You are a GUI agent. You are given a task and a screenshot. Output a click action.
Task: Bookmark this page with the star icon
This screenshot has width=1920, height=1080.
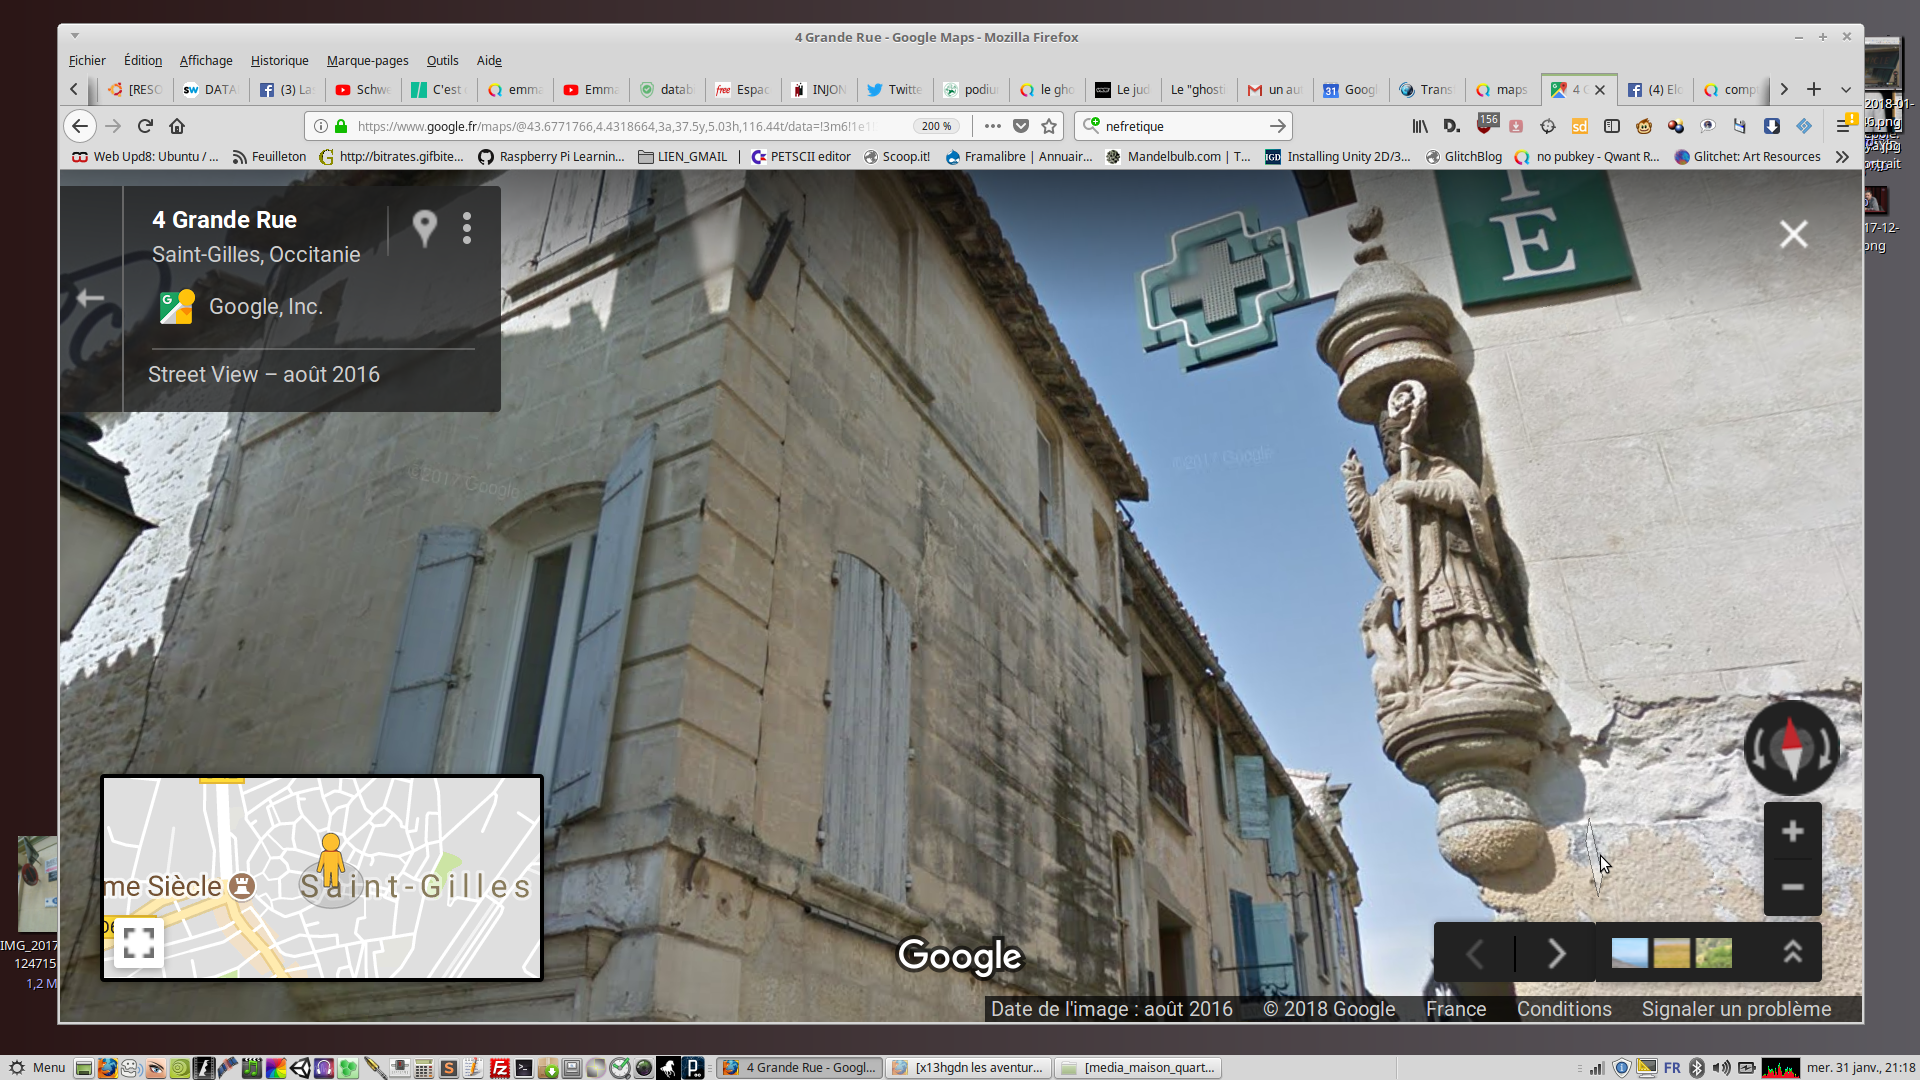coord(1049,126)
